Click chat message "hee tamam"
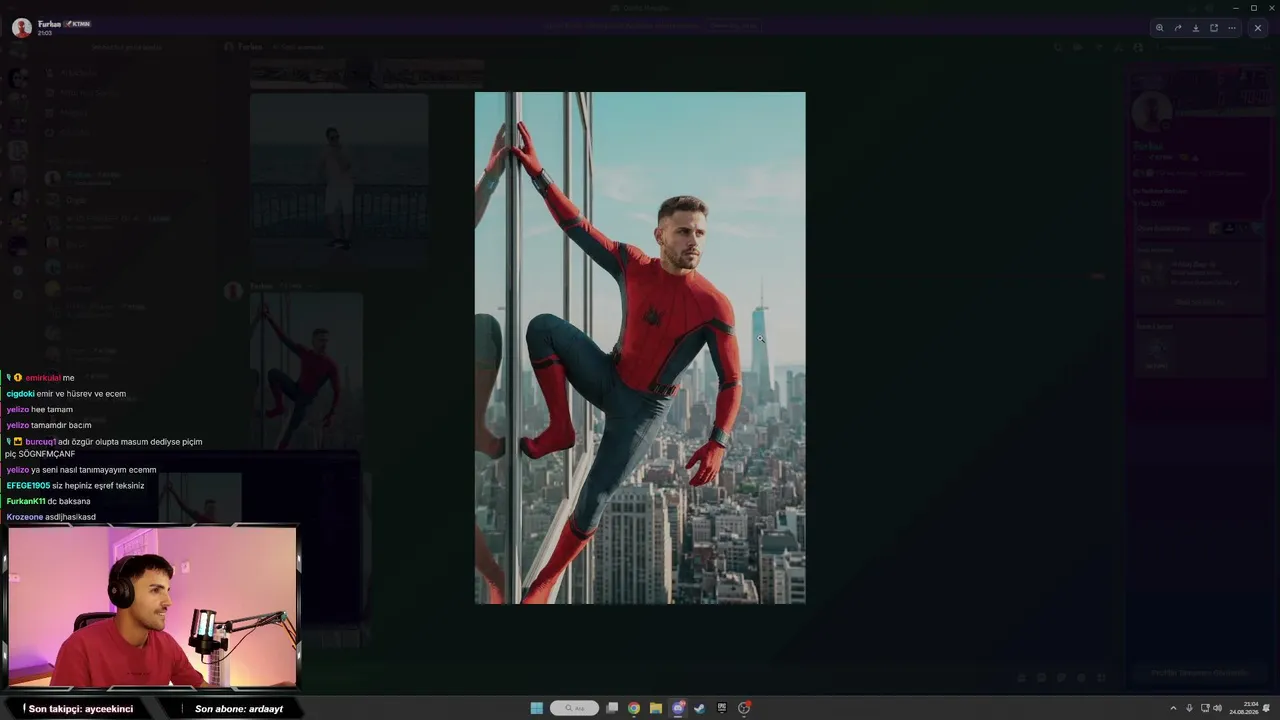The height and width of the screenshot is (720, 1280). click(52, 410)
